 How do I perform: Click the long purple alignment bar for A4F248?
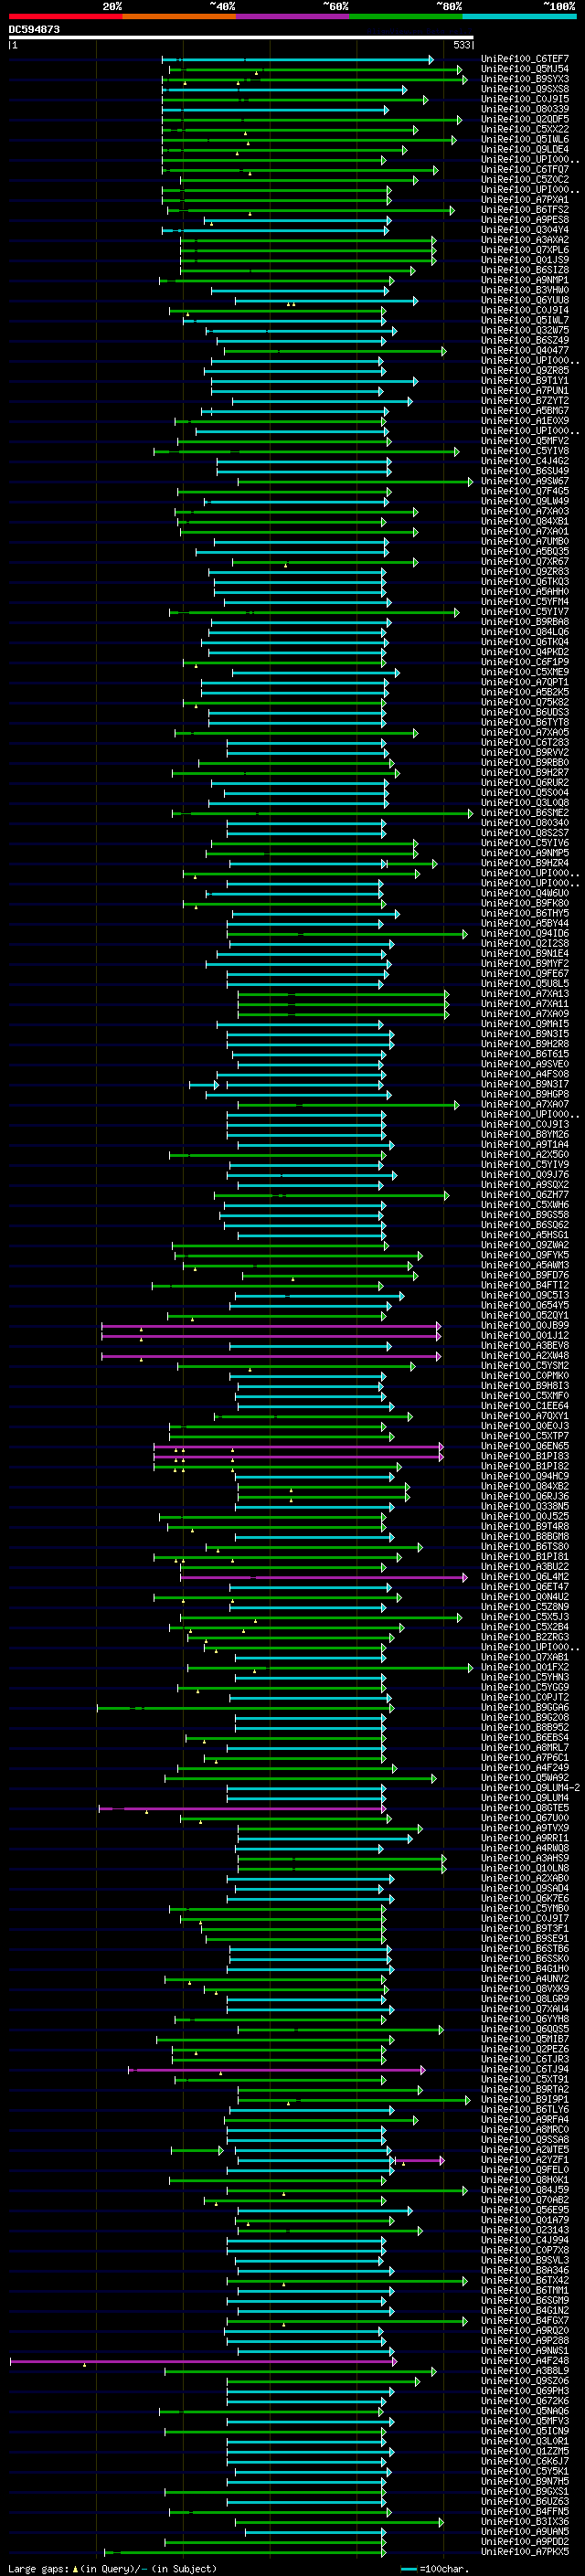pyautogui.click(x=203, y=2361)
